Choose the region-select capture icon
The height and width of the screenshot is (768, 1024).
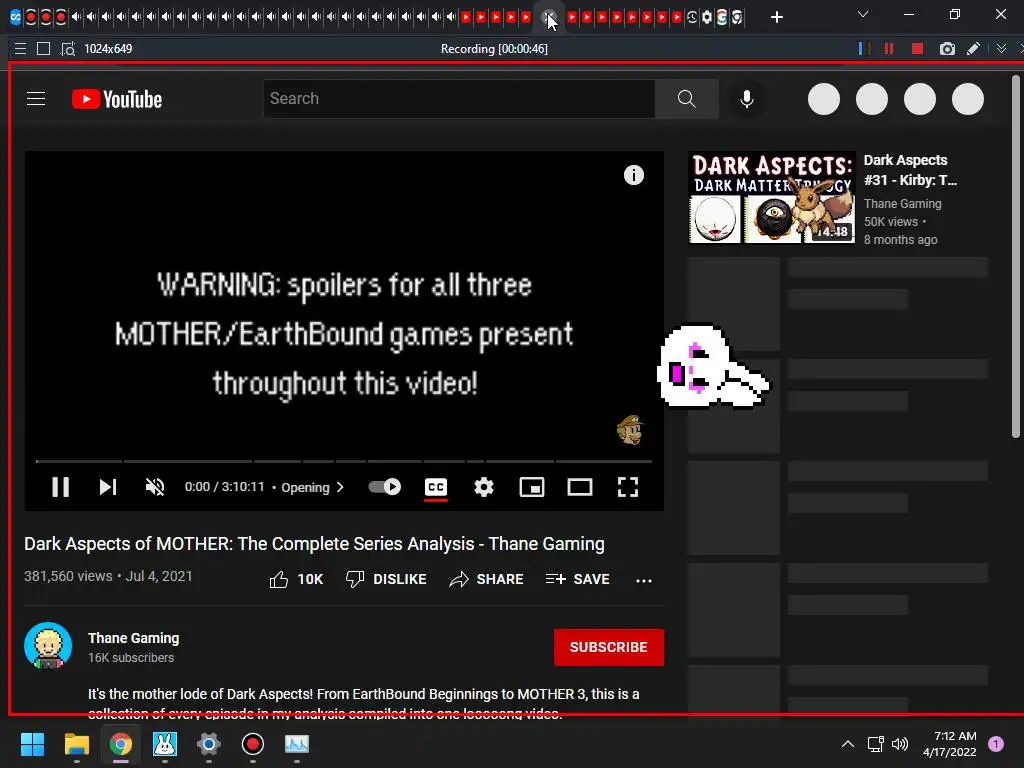point(68,48)
